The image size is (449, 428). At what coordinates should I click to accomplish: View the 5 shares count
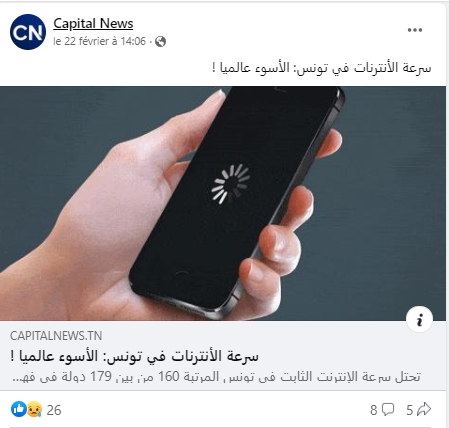tap(410, 410)
